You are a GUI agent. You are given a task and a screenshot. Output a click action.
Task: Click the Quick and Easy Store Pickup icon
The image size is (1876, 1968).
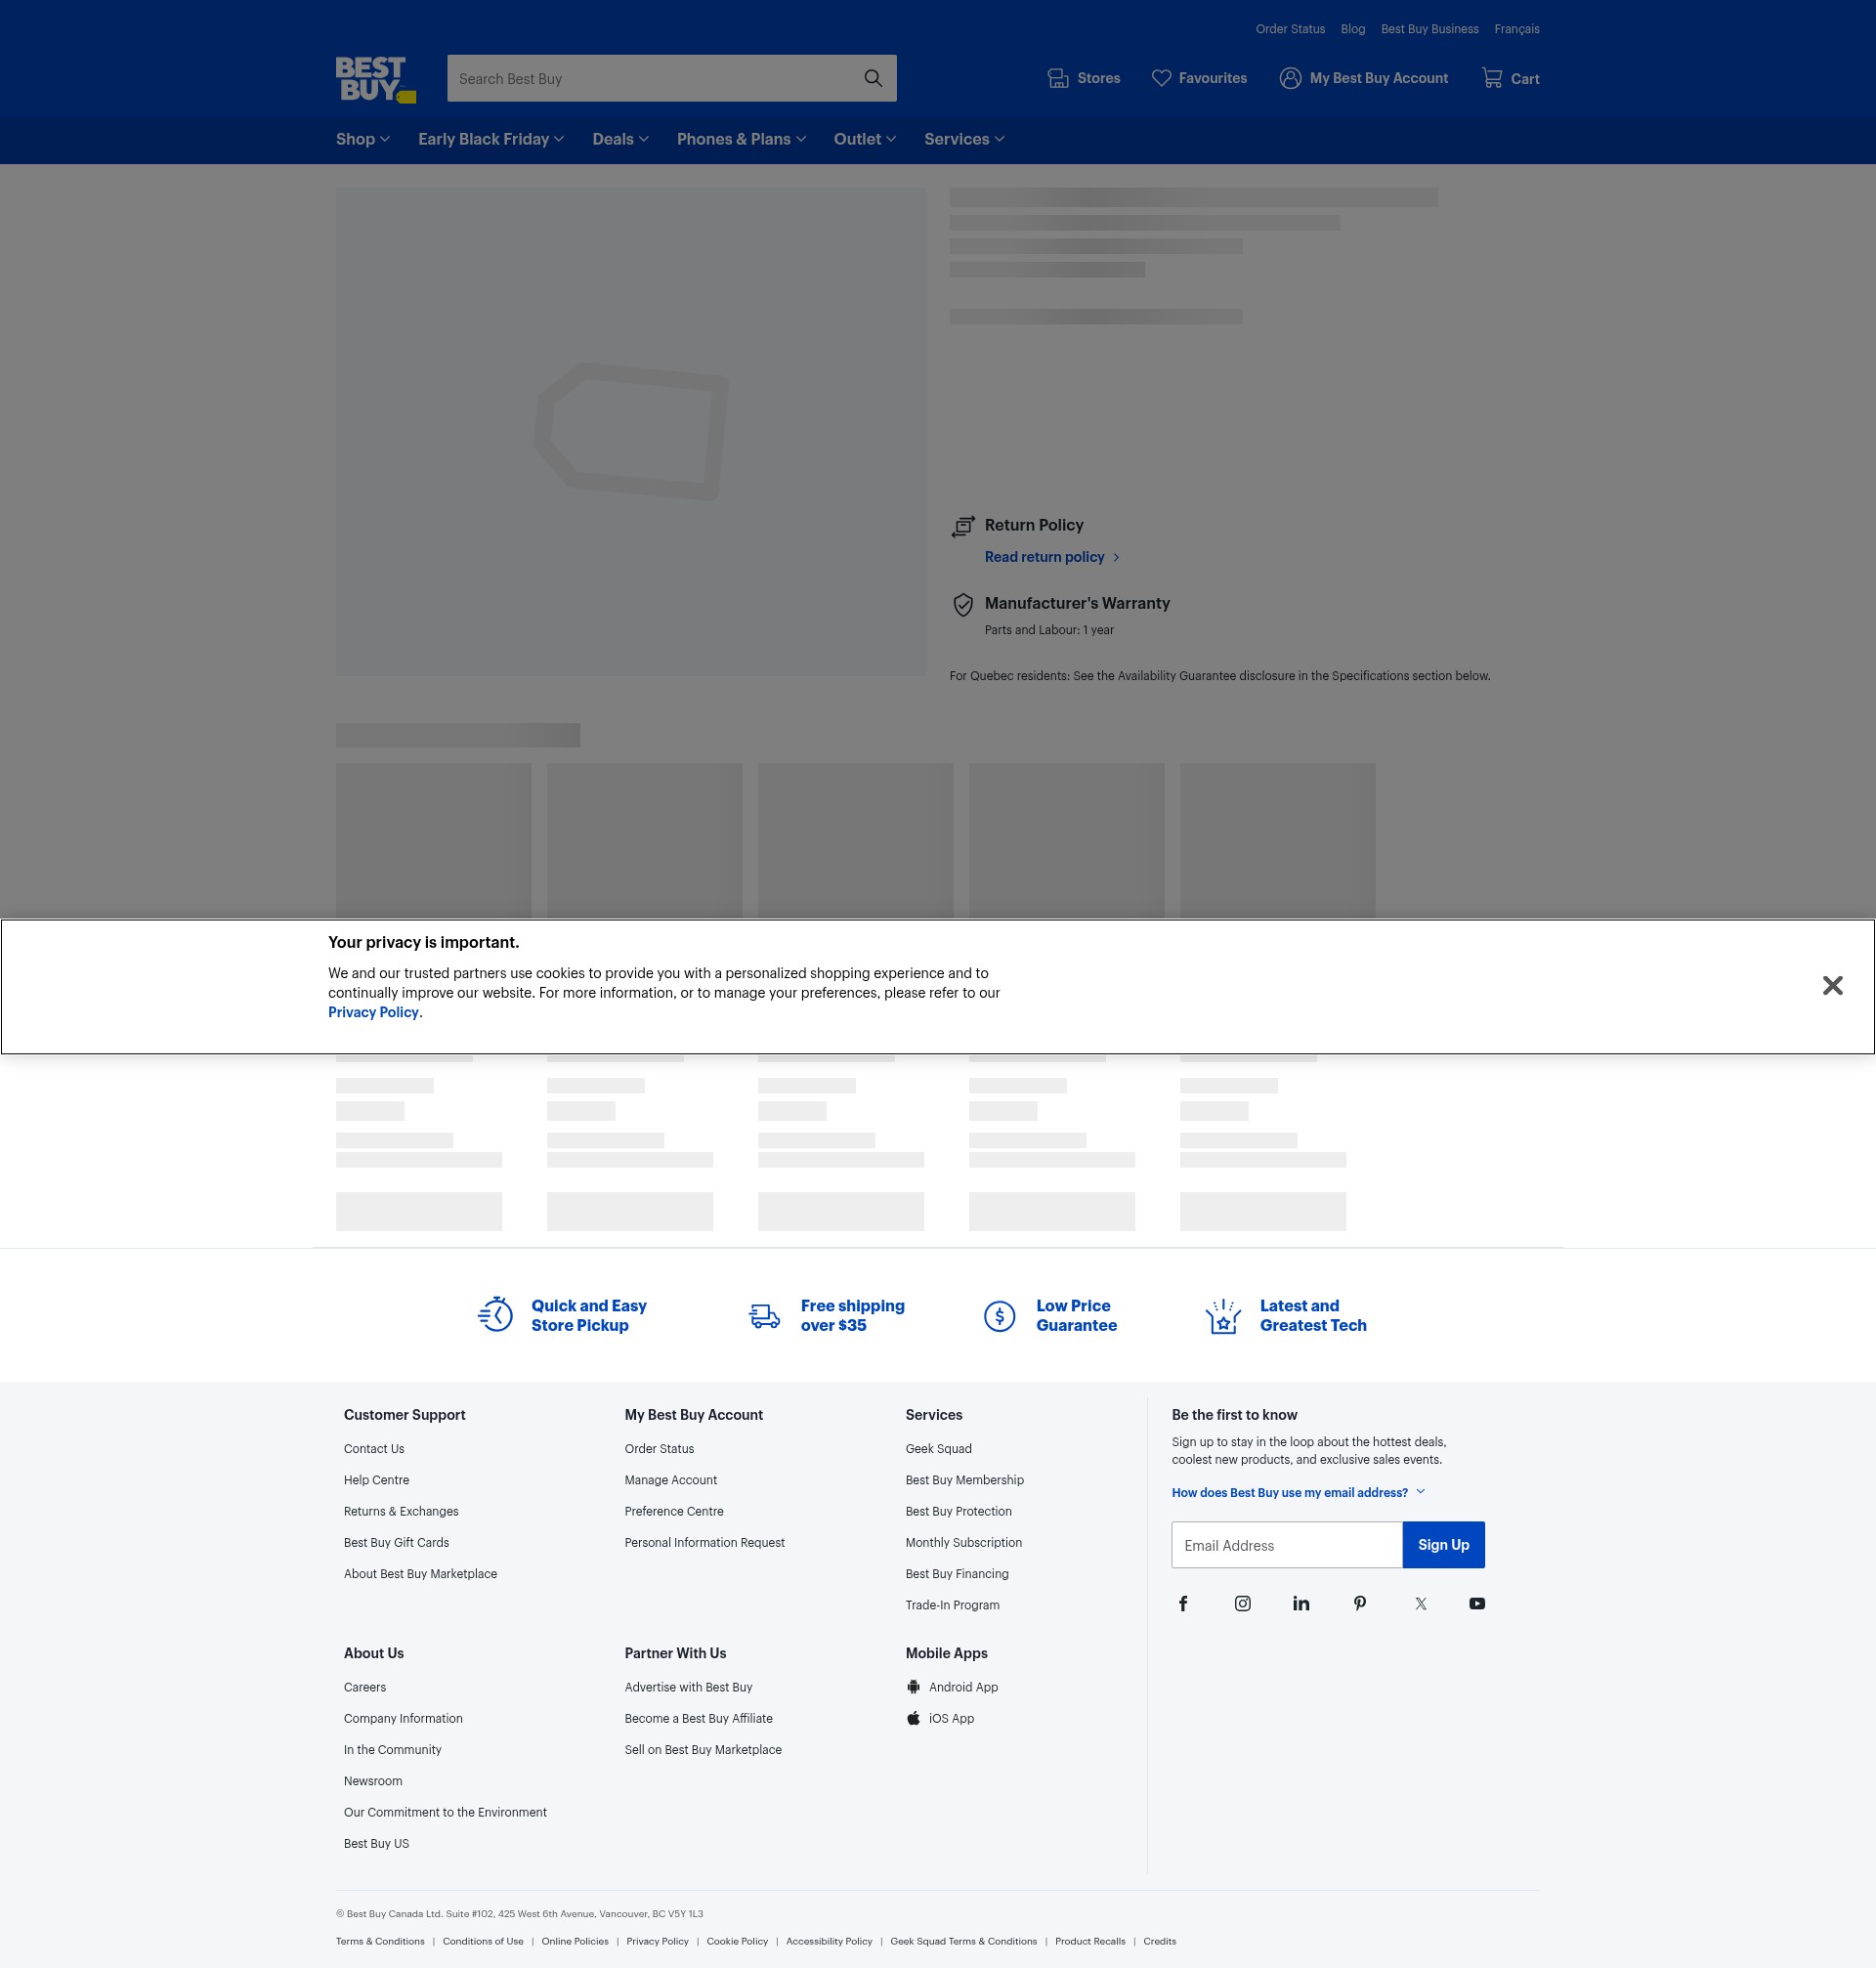click(x=496, y=1315)
